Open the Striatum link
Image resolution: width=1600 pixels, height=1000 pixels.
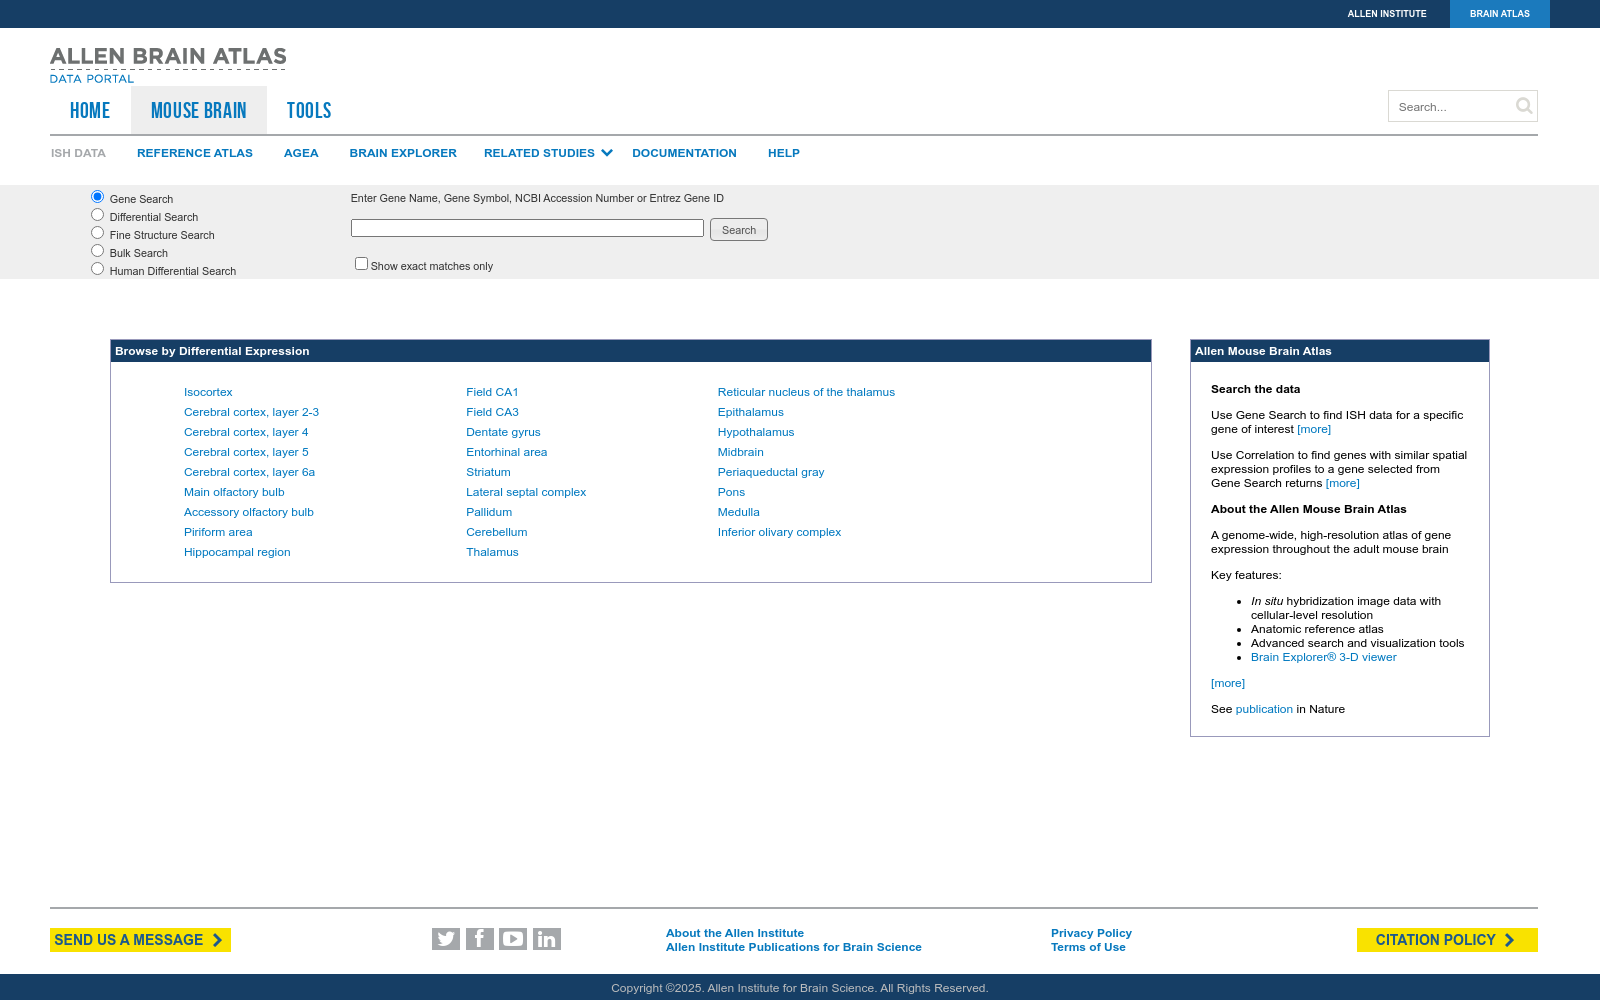click(x=488, y=472)
